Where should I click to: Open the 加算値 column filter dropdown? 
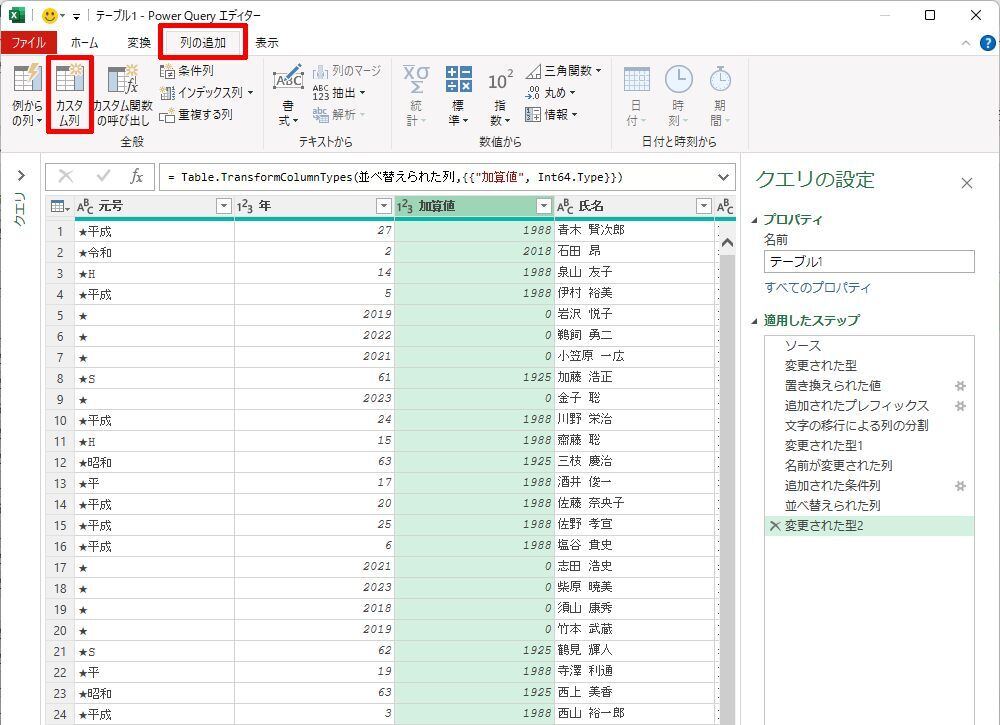(543, 206)
